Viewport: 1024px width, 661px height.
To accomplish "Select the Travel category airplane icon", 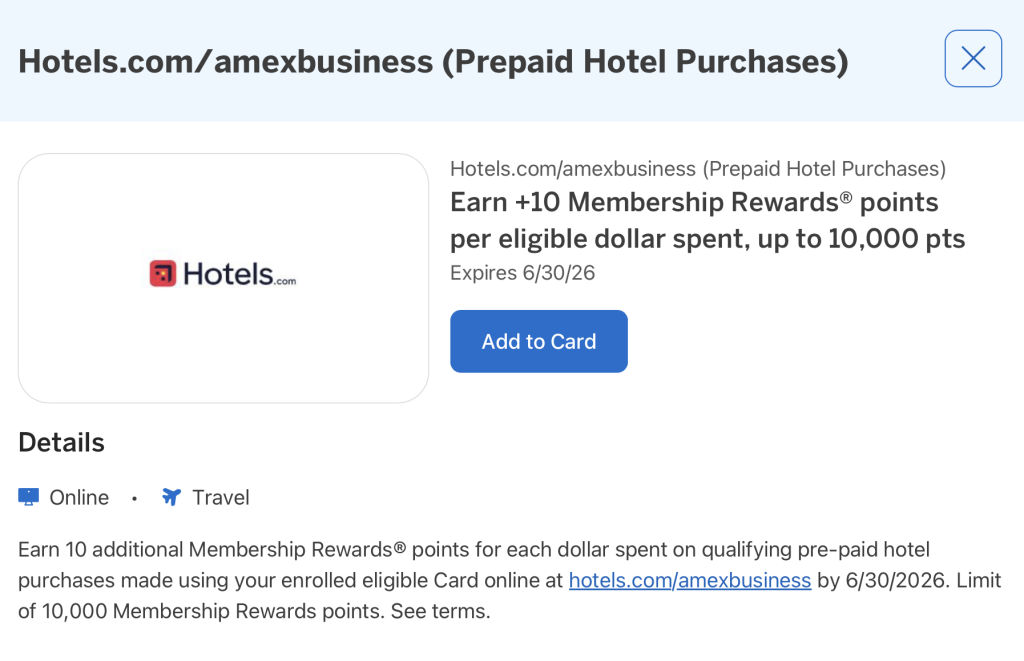I will (x=170, y=496).
